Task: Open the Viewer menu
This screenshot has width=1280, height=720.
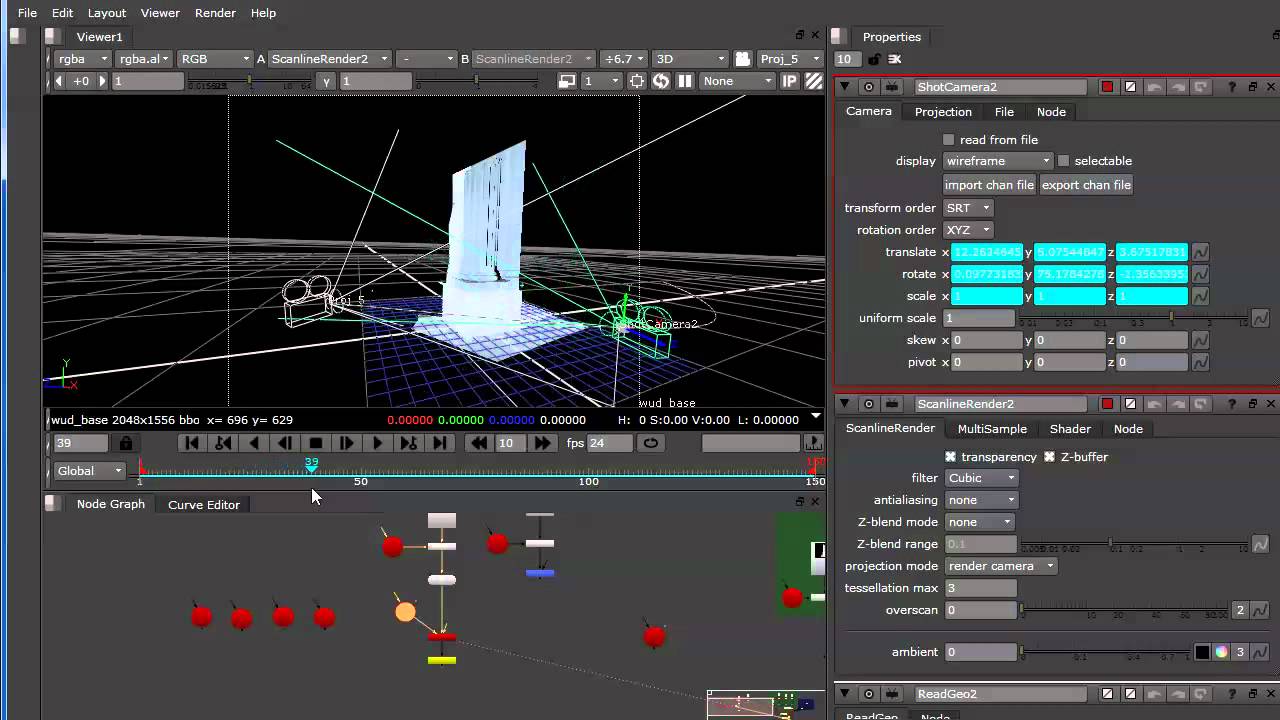Action: click(x=160, y=13)
